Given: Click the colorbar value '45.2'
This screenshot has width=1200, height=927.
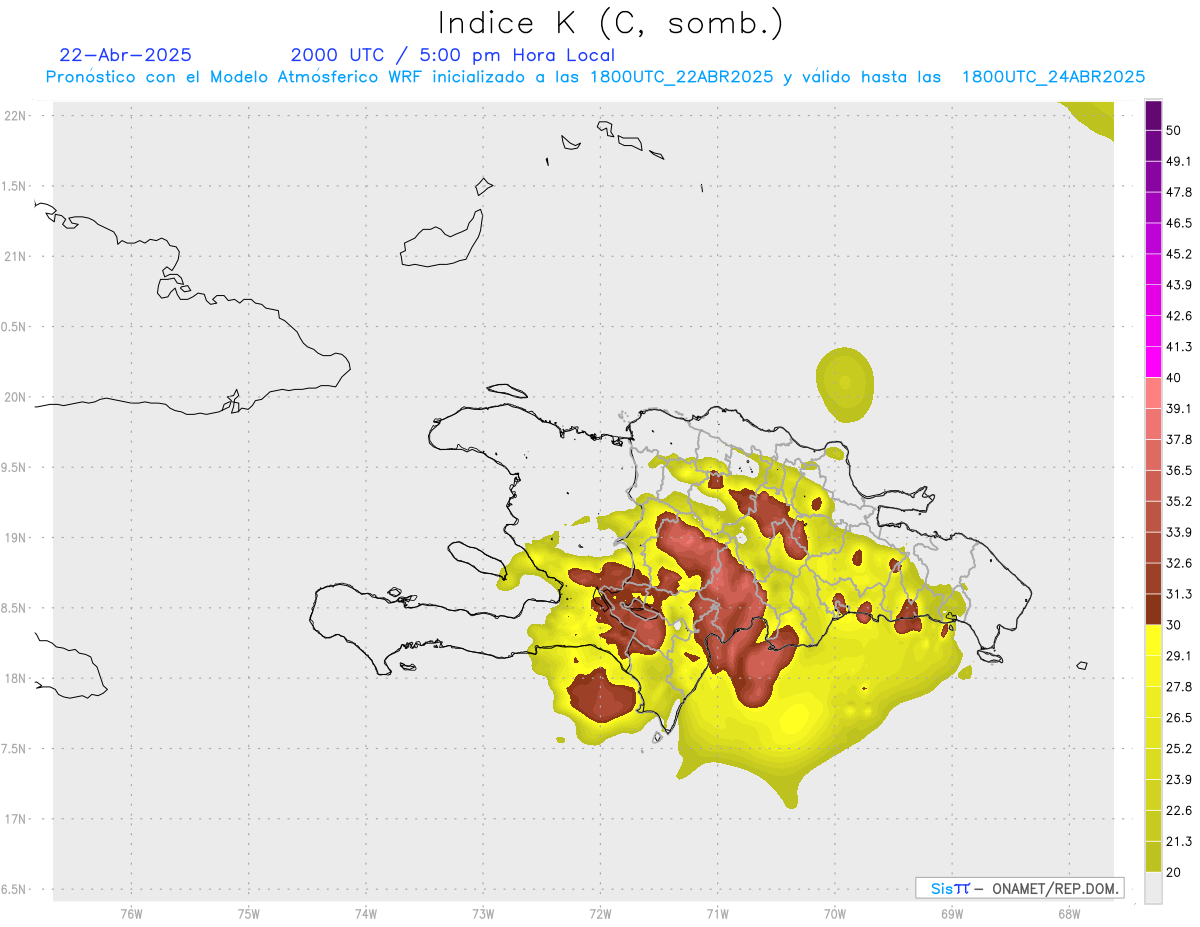Looking at the screenshot, I should (1179, 254).
